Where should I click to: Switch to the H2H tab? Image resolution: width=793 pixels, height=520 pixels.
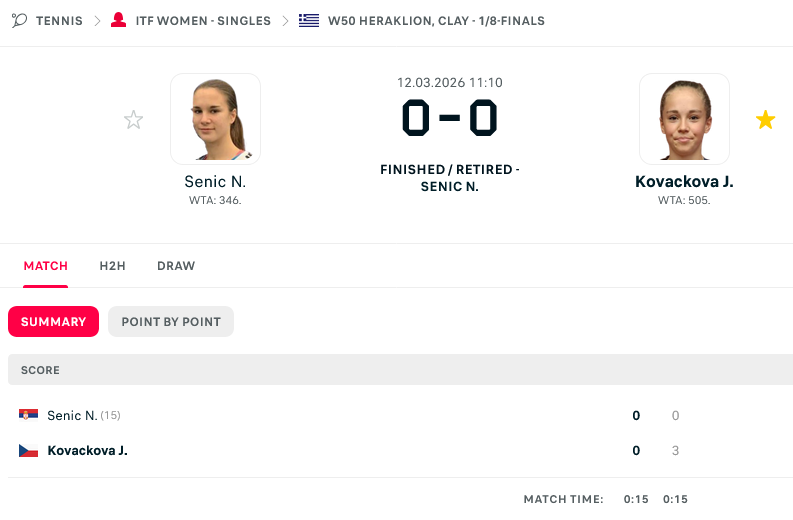pos(112,266)
